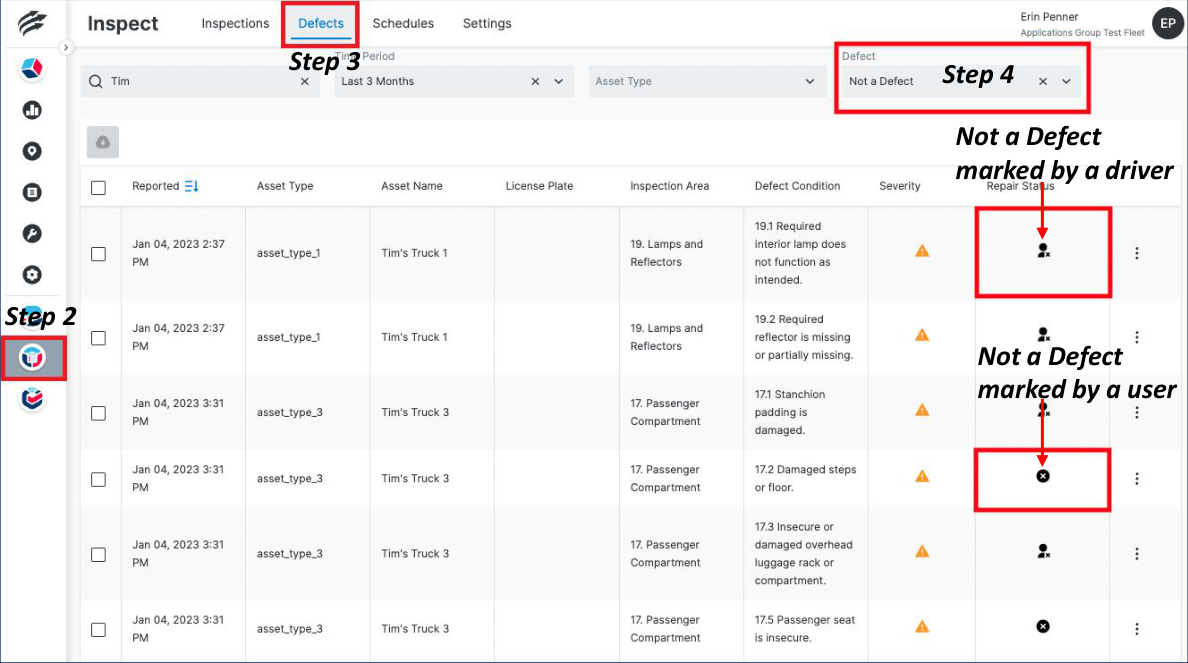Click the EP user avatar button

tap(1167, 23)
